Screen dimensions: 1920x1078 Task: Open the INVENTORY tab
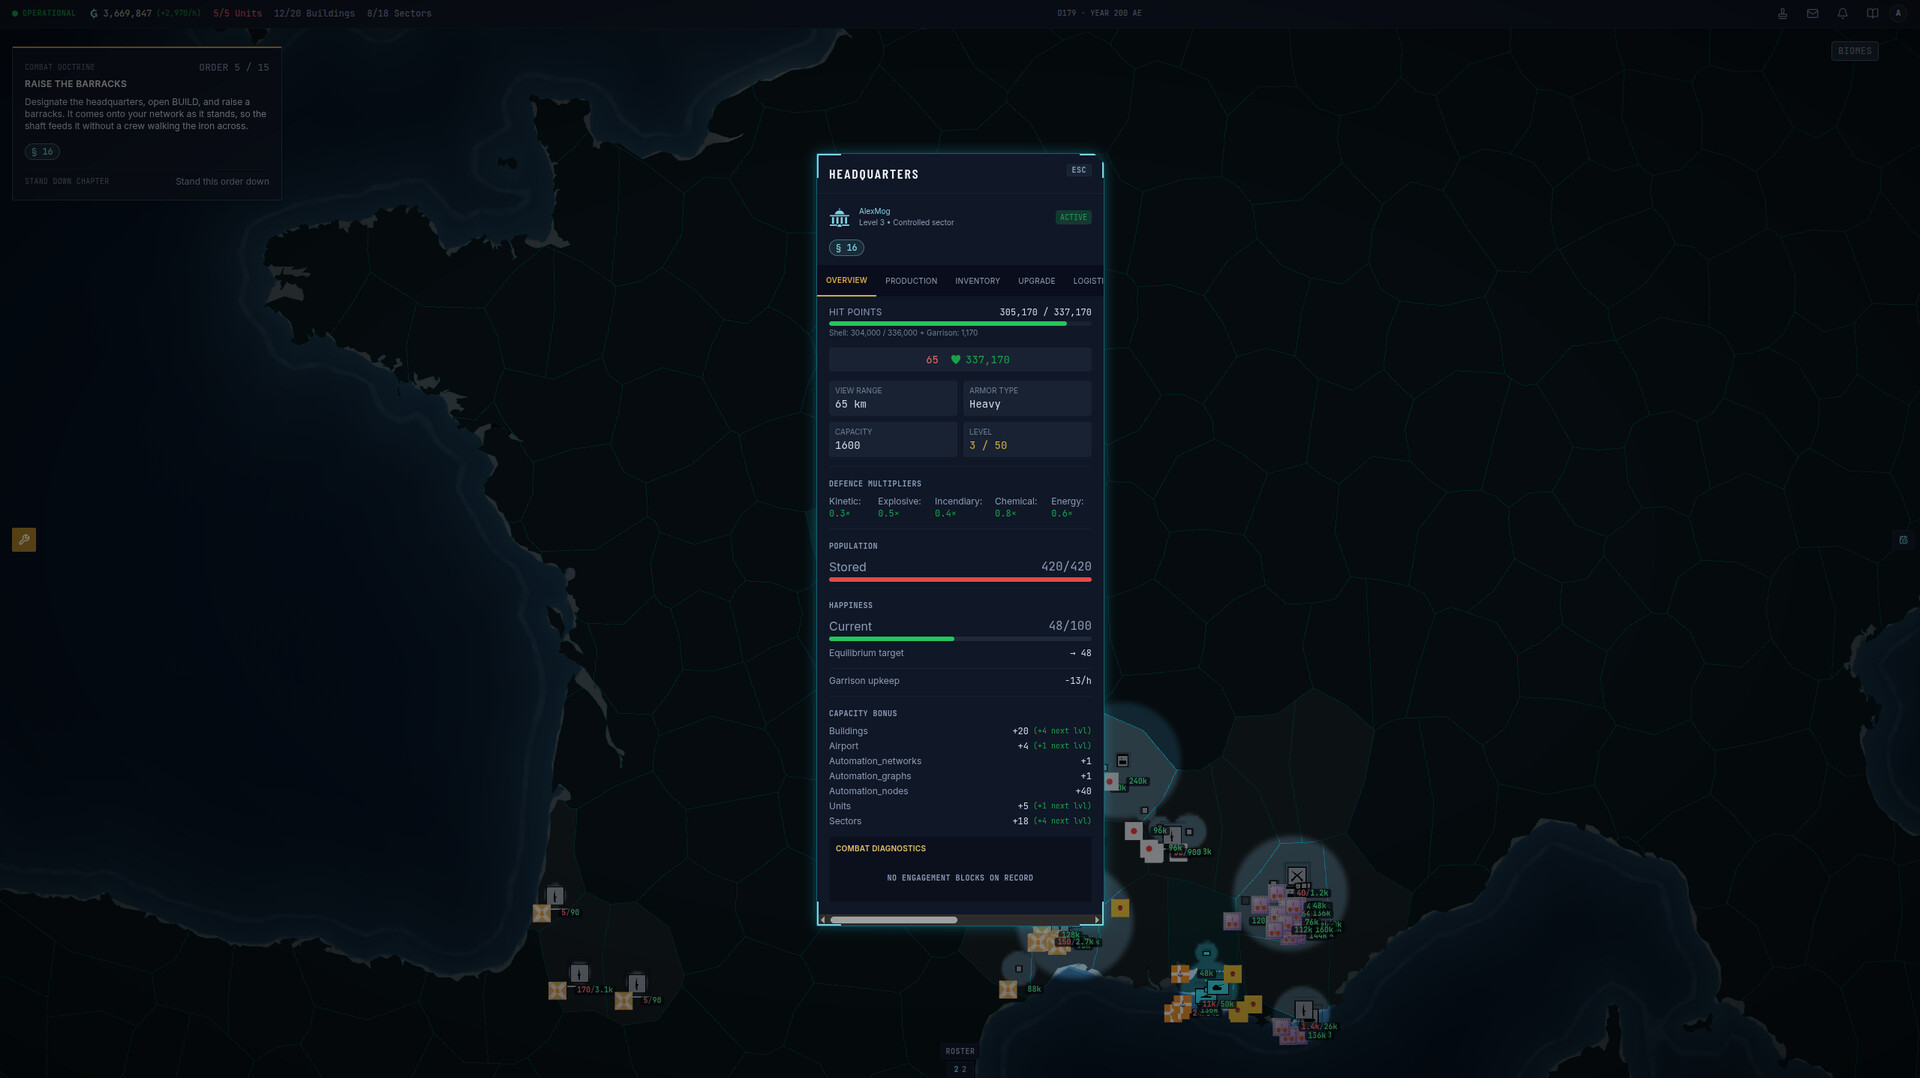977,281
